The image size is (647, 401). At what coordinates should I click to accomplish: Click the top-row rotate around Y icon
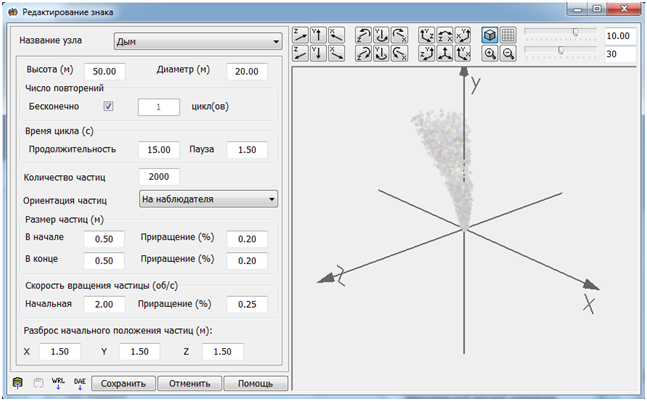381,35
